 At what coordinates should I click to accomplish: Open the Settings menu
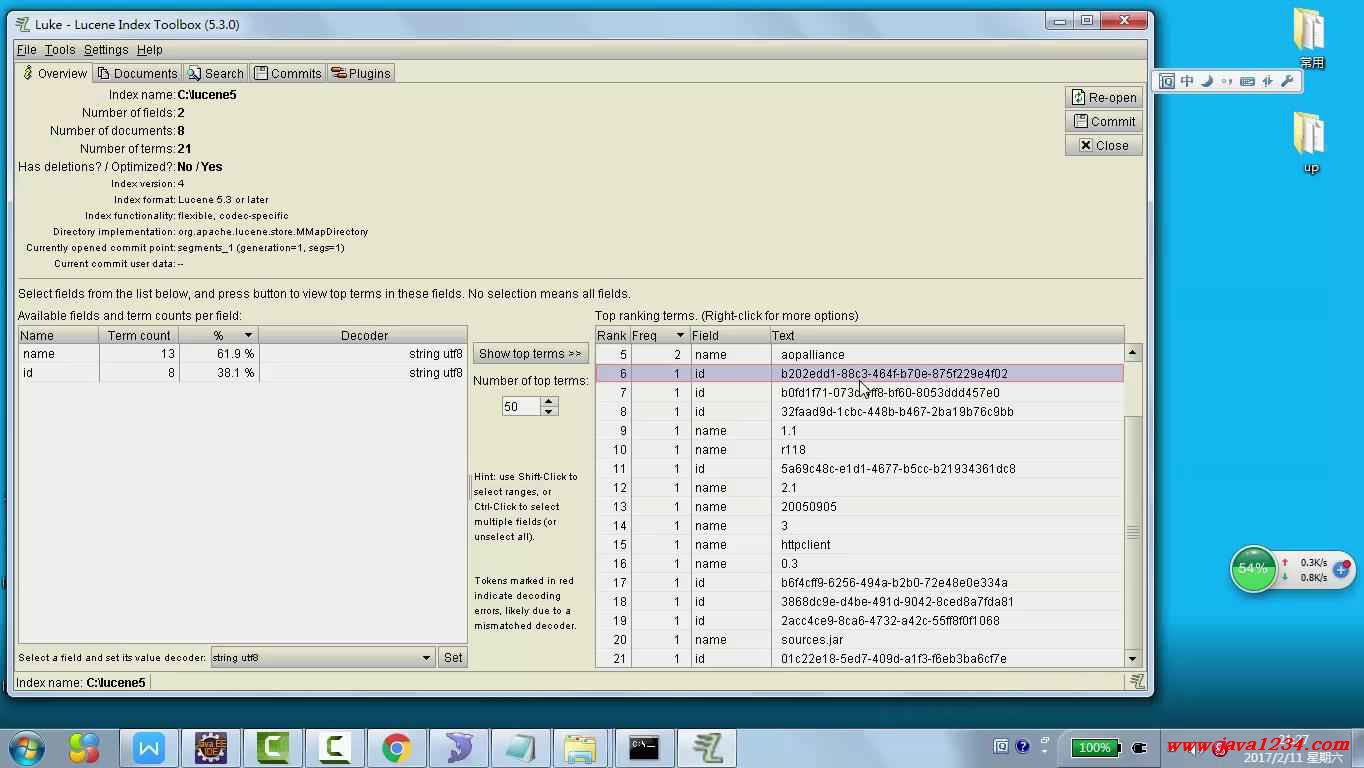(x=106, y=49)
